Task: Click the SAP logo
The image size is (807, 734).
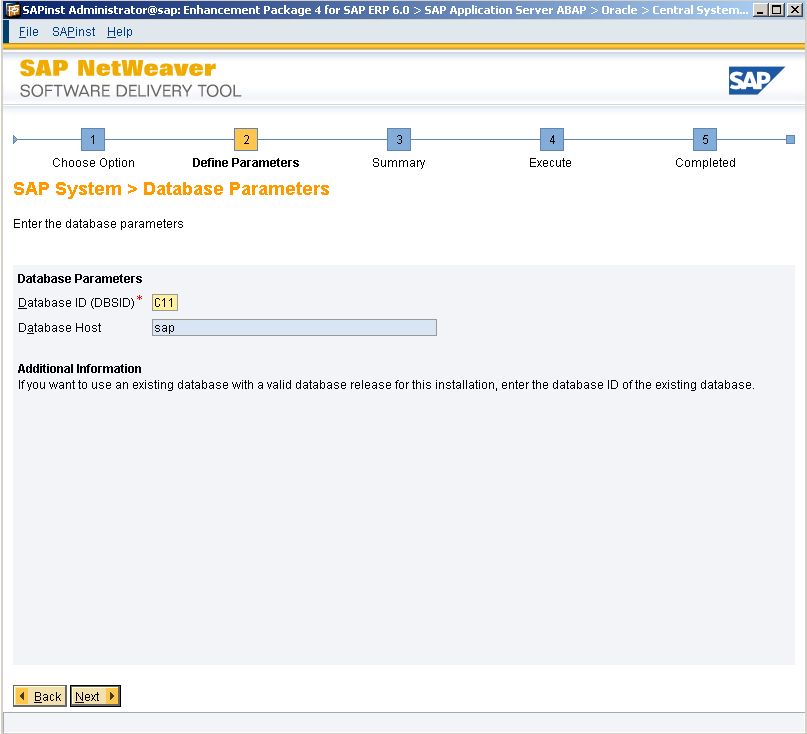Action: click(x=756, y=80)
